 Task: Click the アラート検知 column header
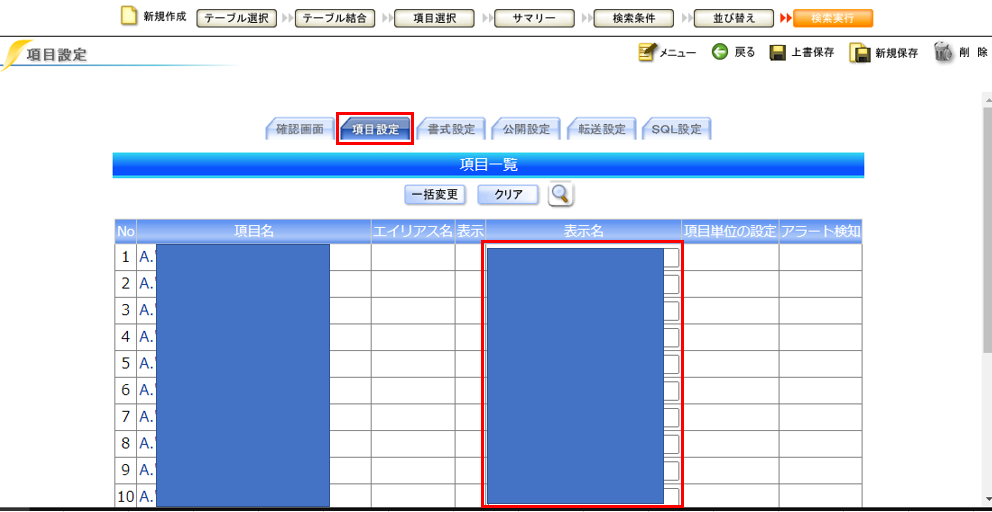(821, 232)
